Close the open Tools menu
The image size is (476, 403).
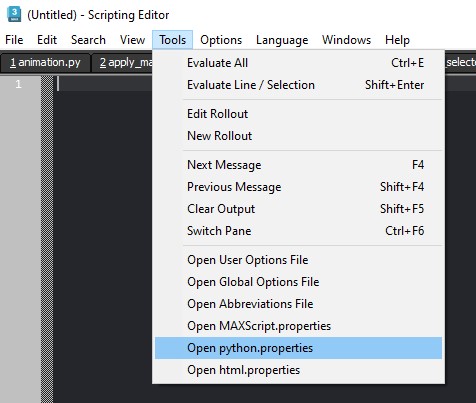[x=172, y=40]
